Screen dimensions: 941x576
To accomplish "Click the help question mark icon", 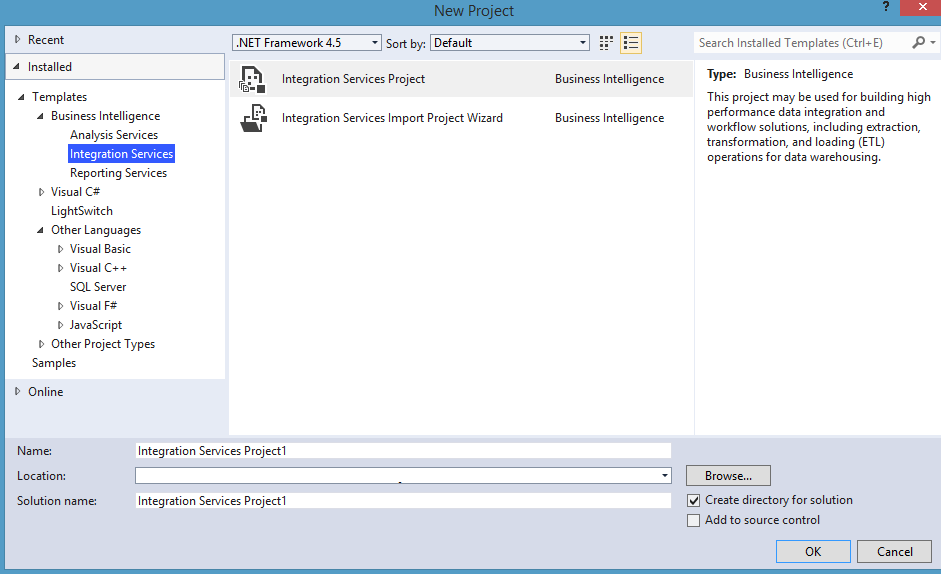I will (x=885, y=8).
